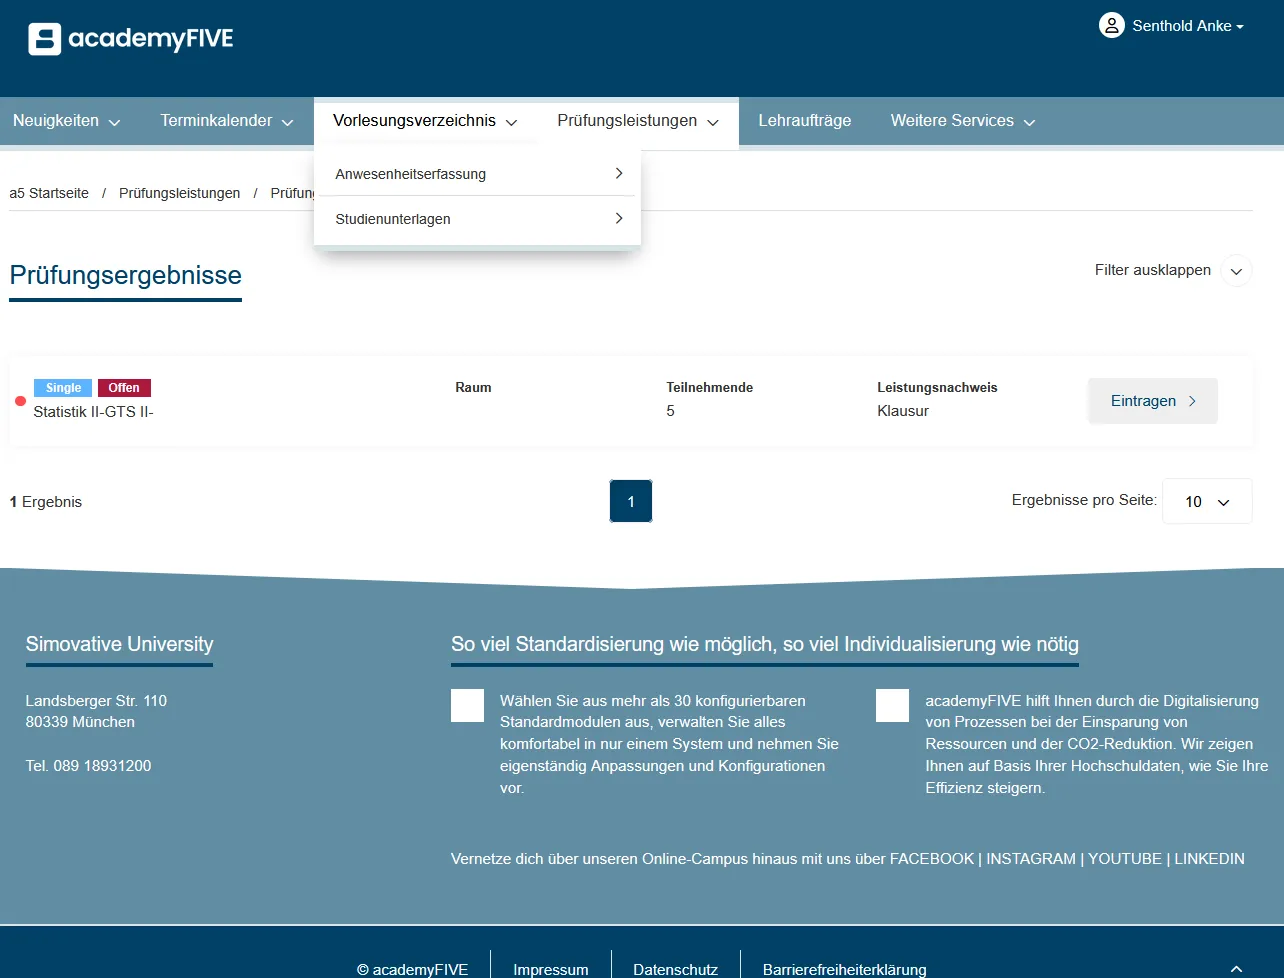This screenshot has height=978, width=1284.
Task: Select Studienunterlagen from the submenu
Action: click(x=477, y=219)
